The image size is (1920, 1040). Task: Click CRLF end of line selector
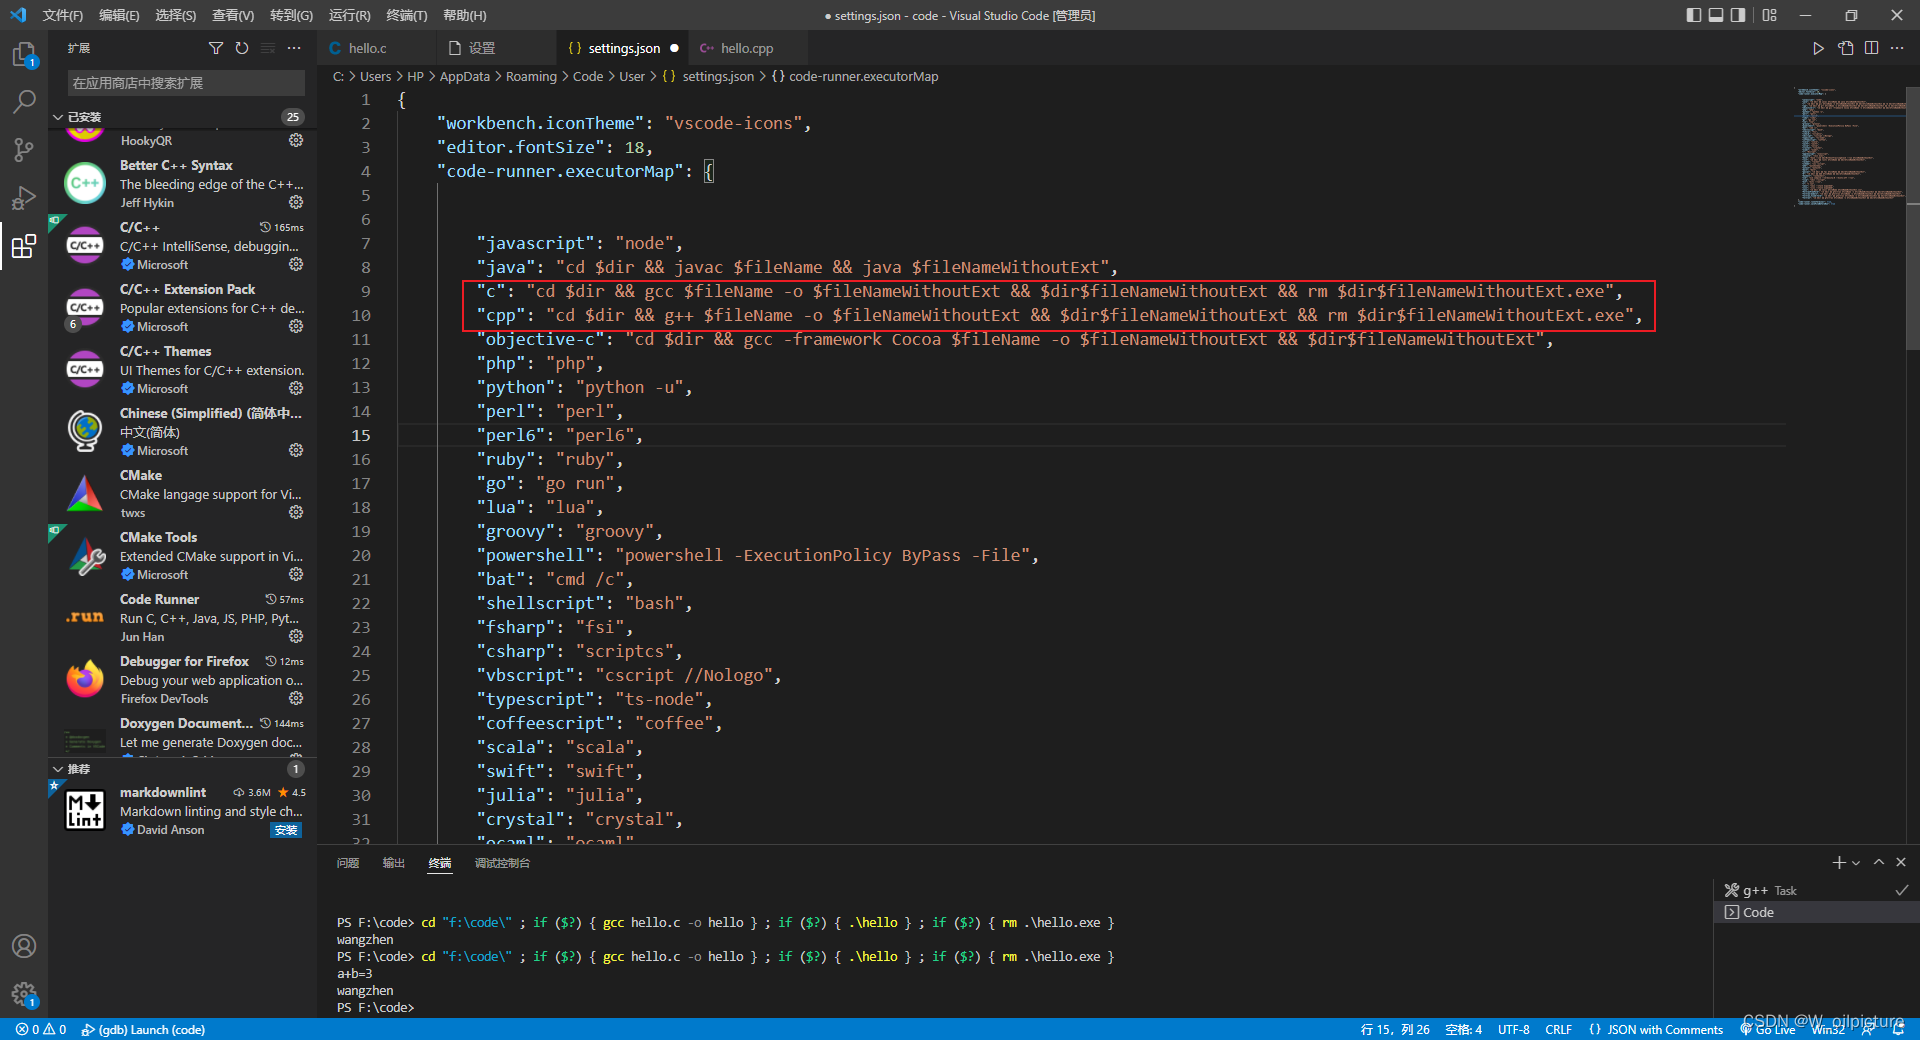click(1558, 1029)
